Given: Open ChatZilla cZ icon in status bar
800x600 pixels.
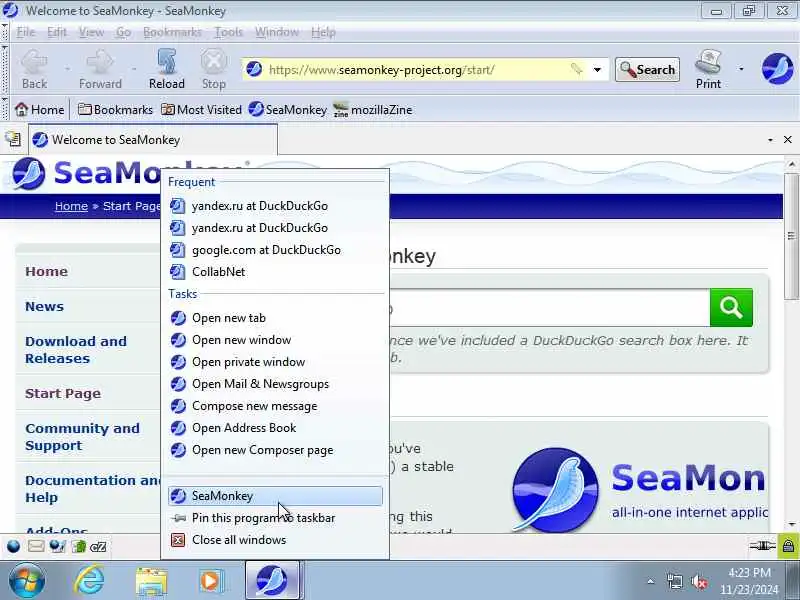Looking at the screenshot, I should pos(98,547).
